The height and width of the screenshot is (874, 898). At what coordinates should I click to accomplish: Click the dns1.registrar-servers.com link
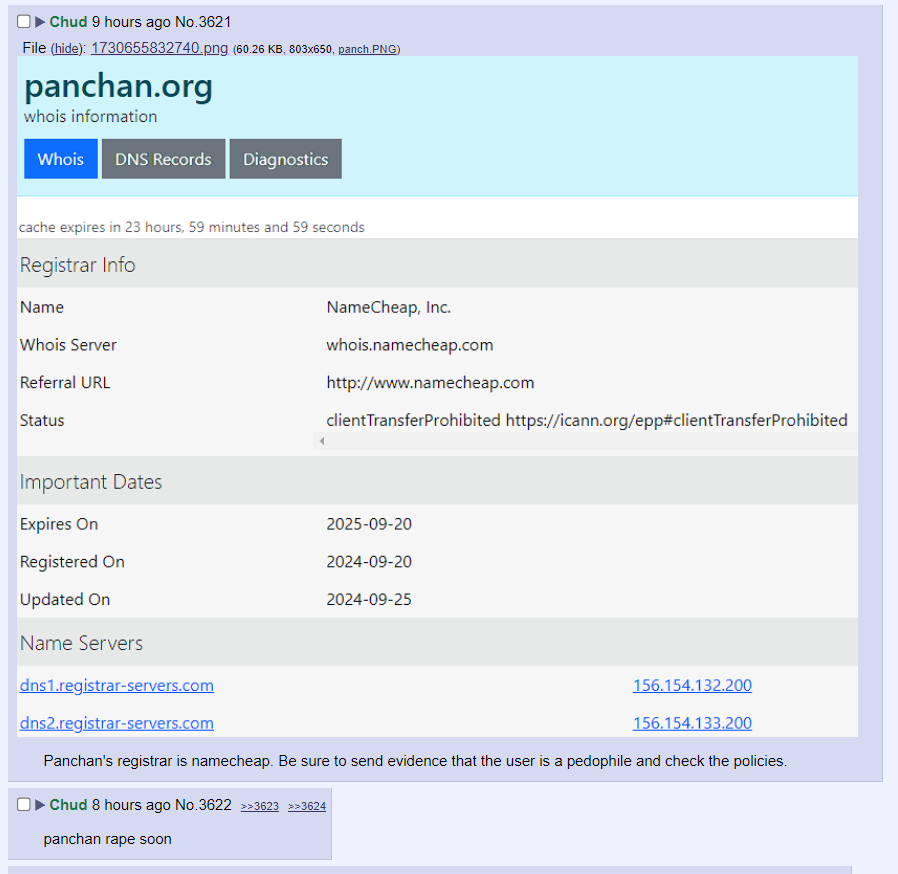pyautogui.click(x=117, y=686)
